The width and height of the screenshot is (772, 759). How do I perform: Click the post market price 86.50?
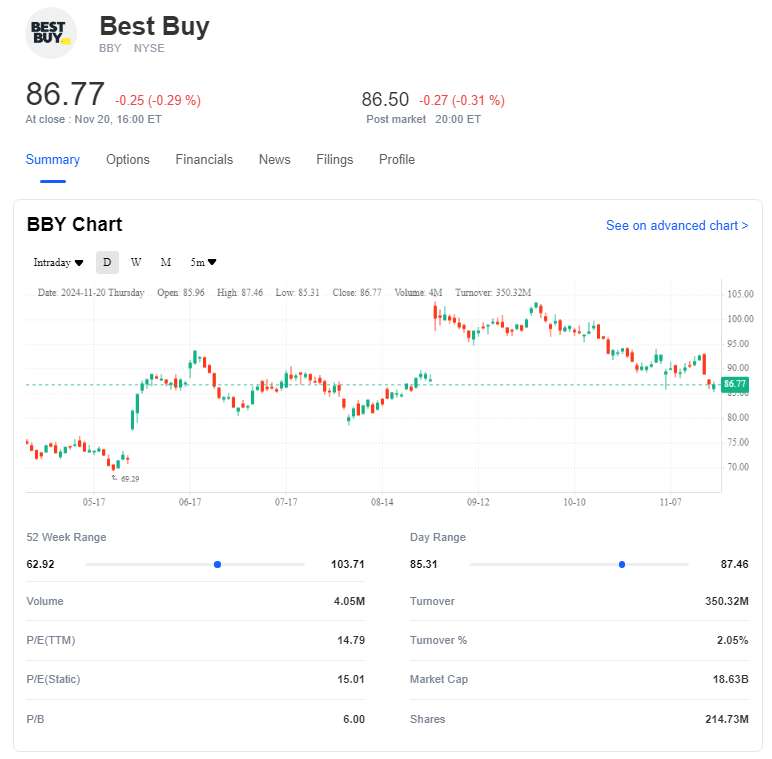click(385, 99)
